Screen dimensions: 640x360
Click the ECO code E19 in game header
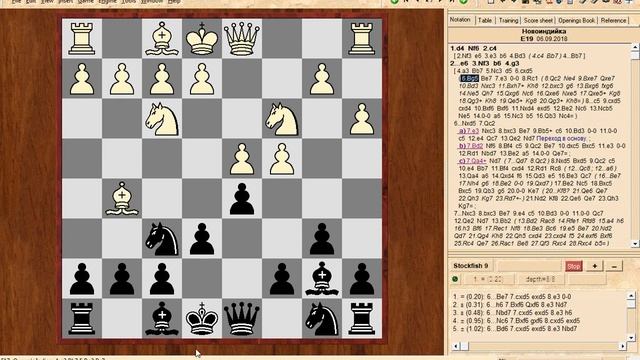(528, 39)
